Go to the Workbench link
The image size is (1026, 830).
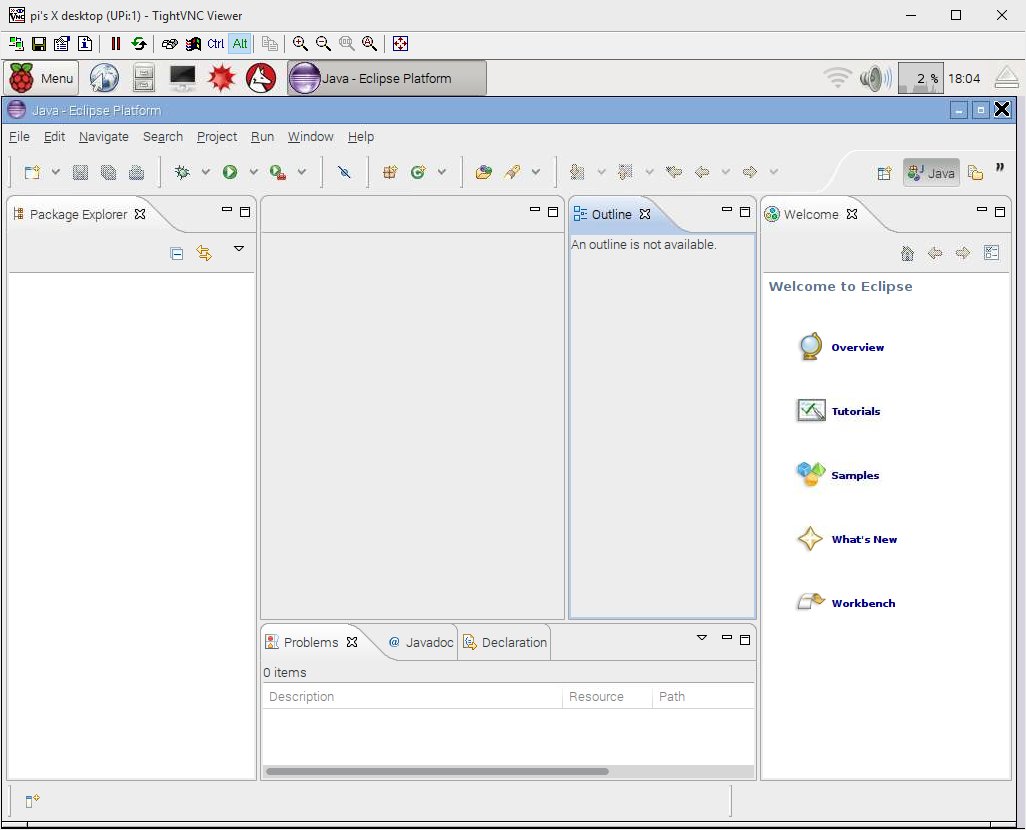(863, 604)
